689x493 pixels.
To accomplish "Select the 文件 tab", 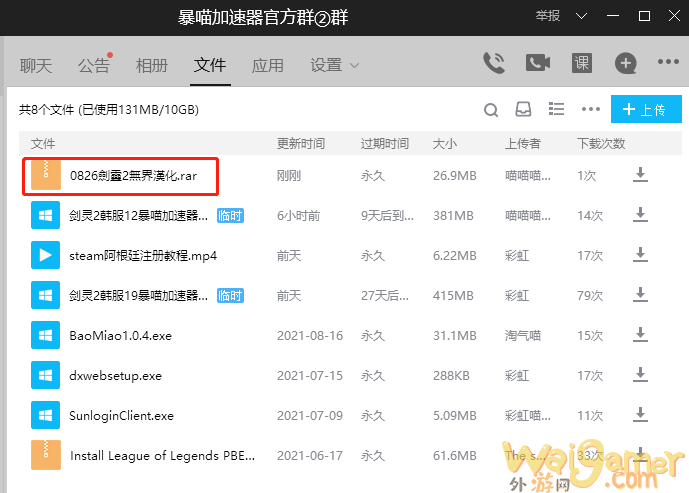I will [x=210, y=65].
